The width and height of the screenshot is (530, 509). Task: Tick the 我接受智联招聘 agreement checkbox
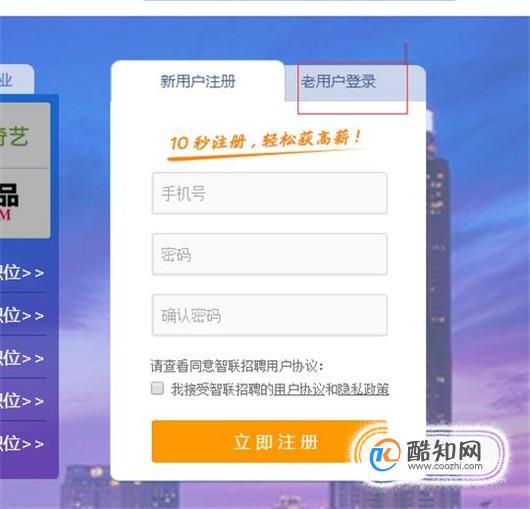point(157,388)
